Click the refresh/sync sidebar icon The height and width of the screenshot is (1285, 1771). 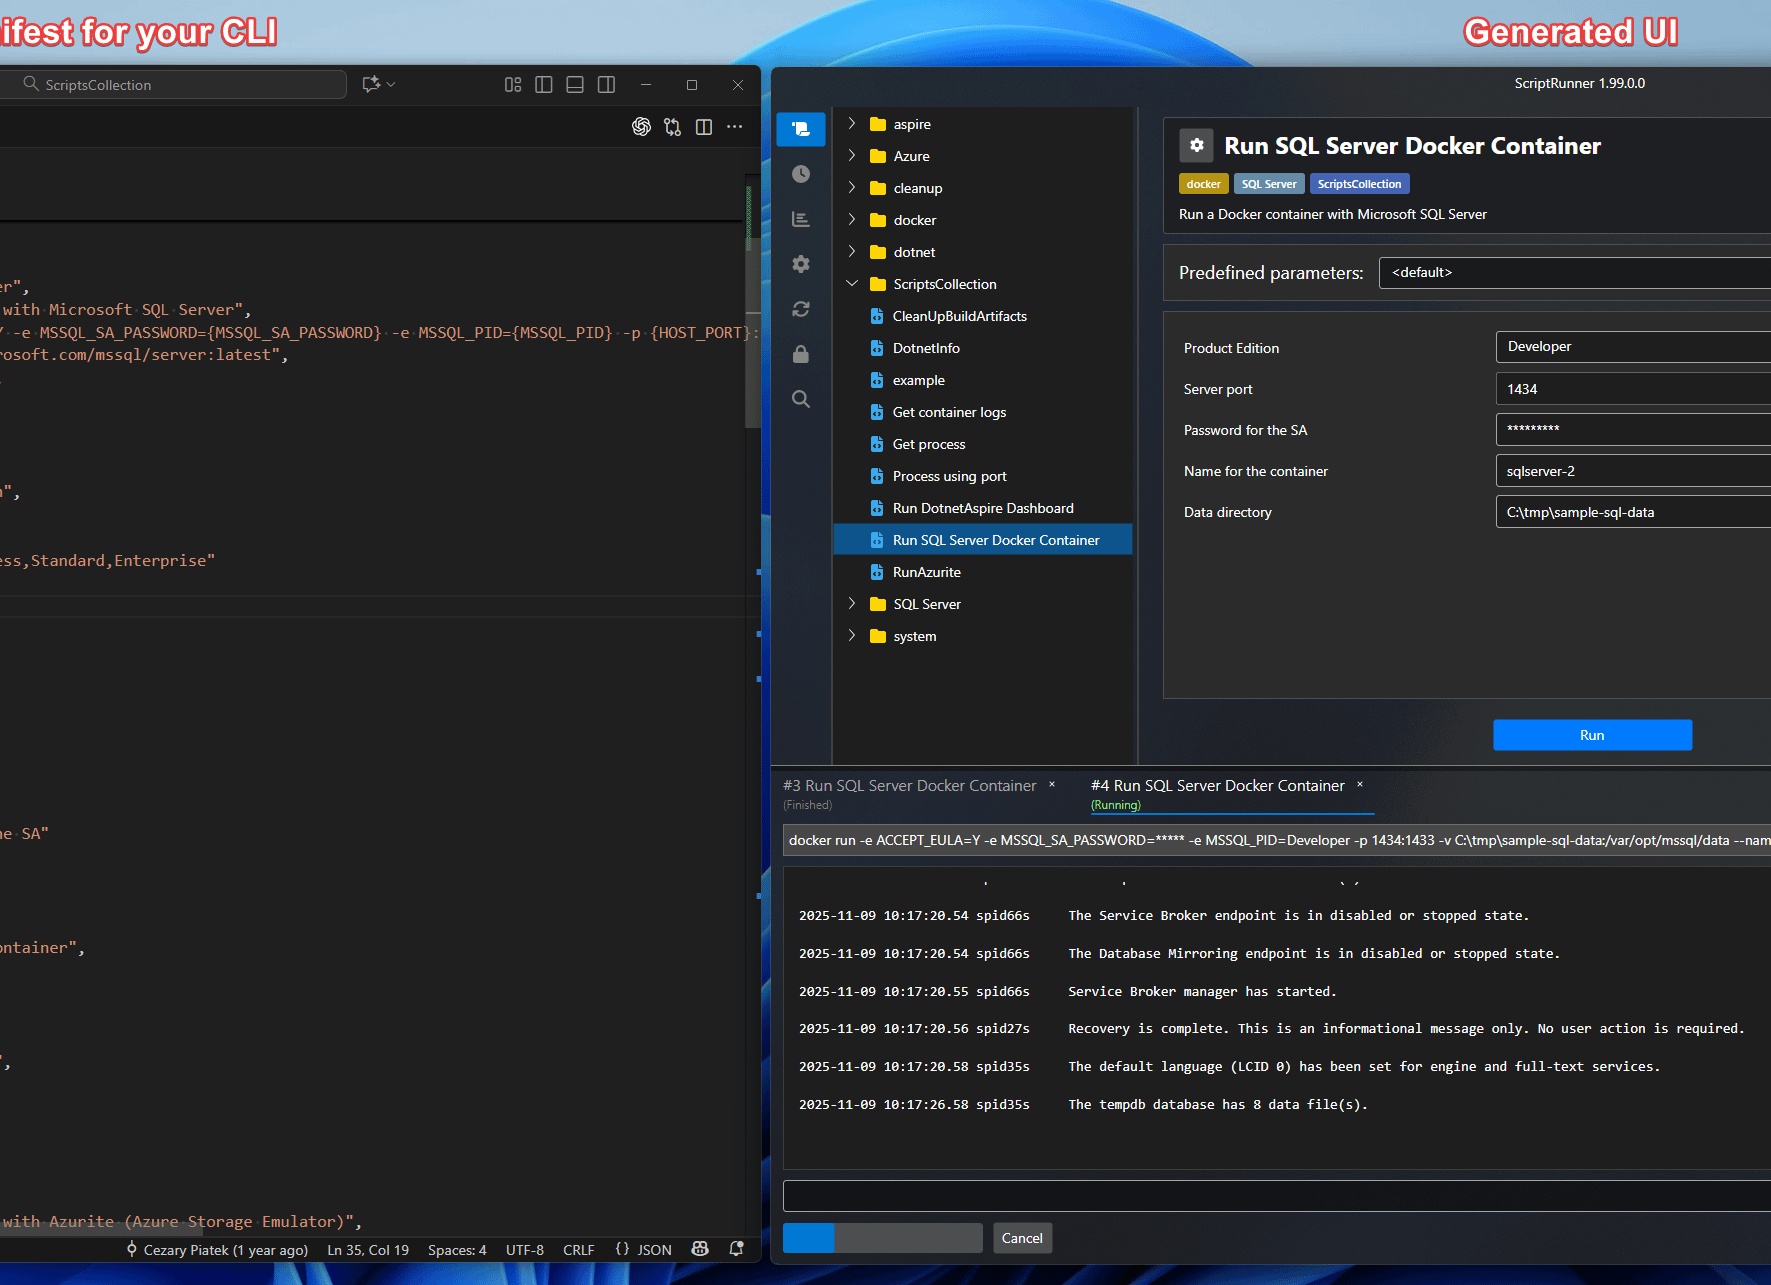tap(801, 309)
